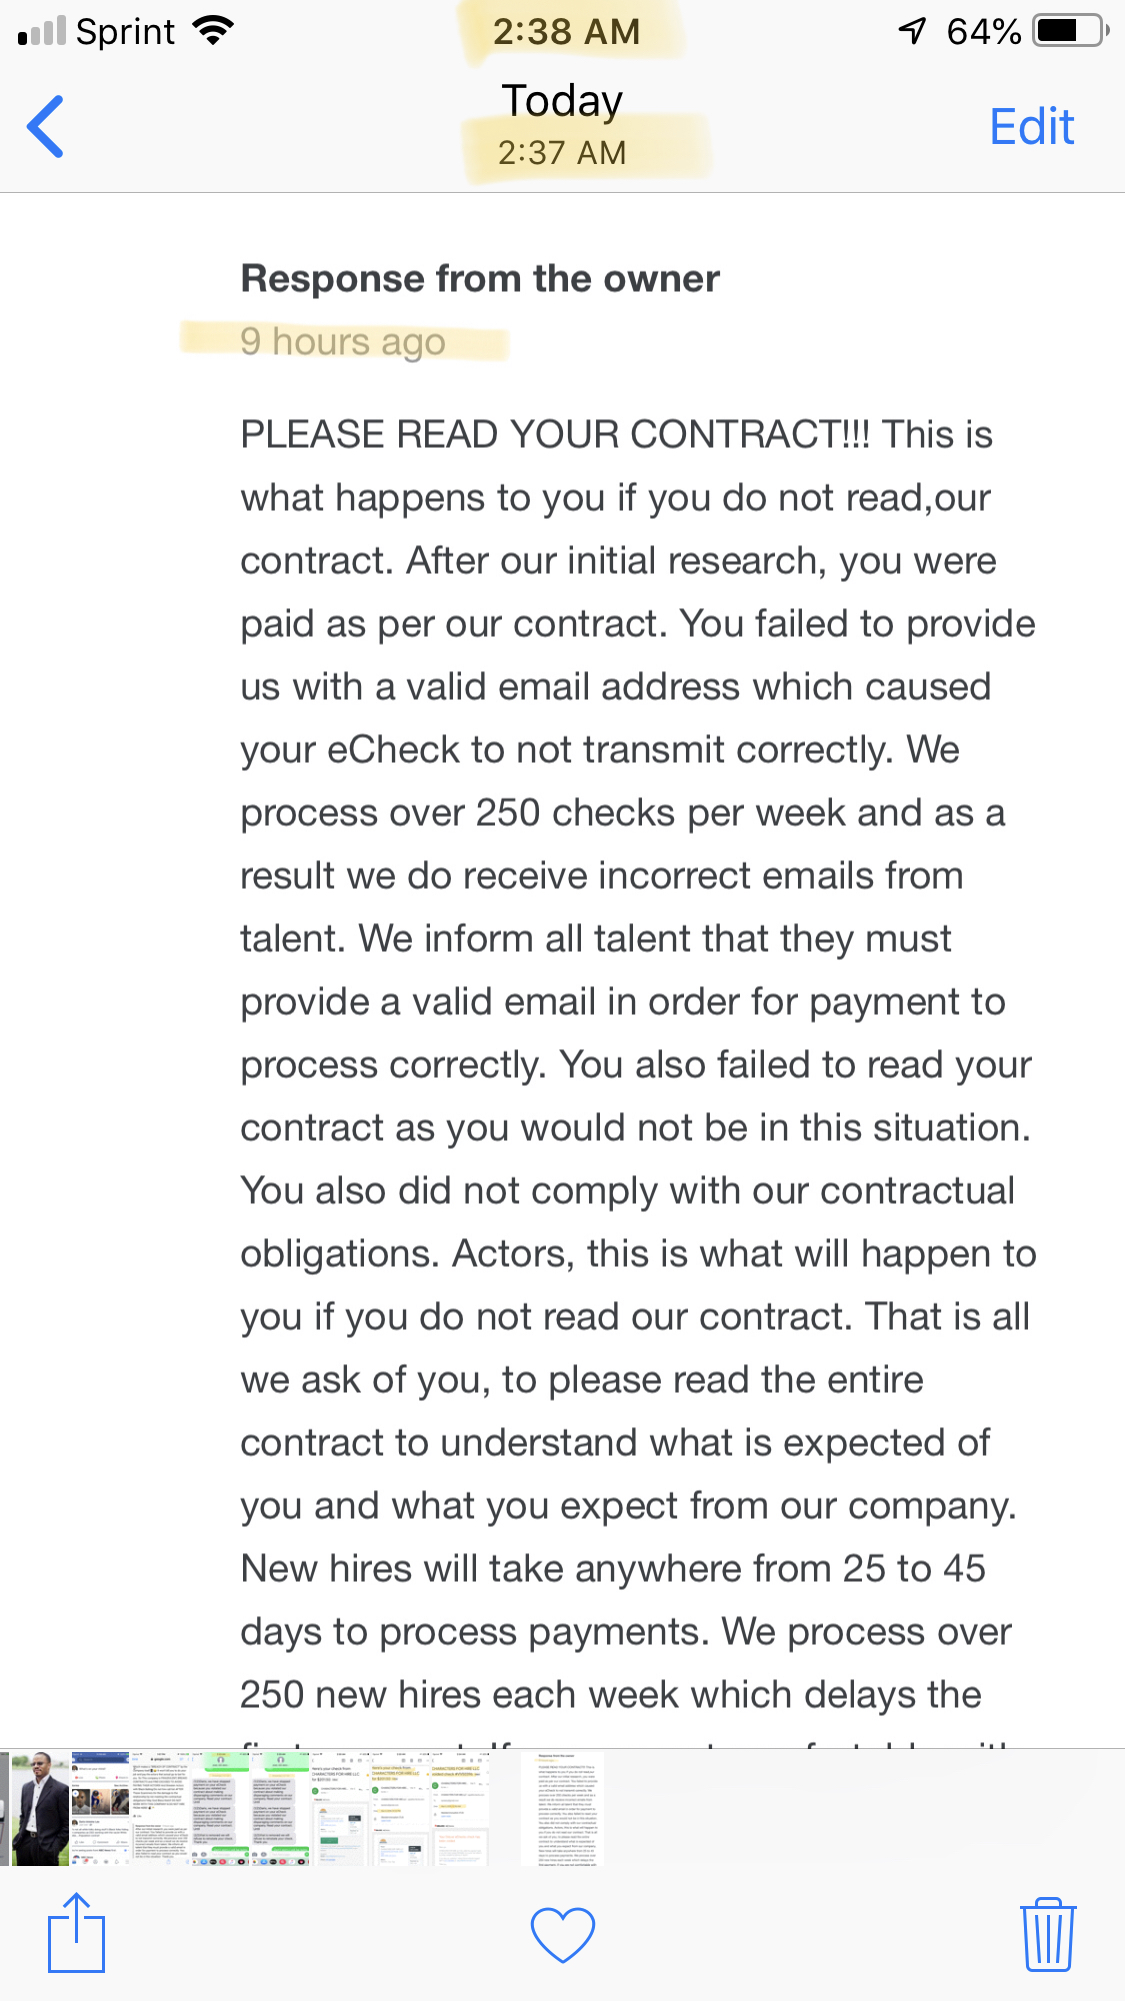Image resolution: width=1125 pixels, height=2001 pixels.
Task: Tap the back chevron arrow
Action: click(46, 127)
